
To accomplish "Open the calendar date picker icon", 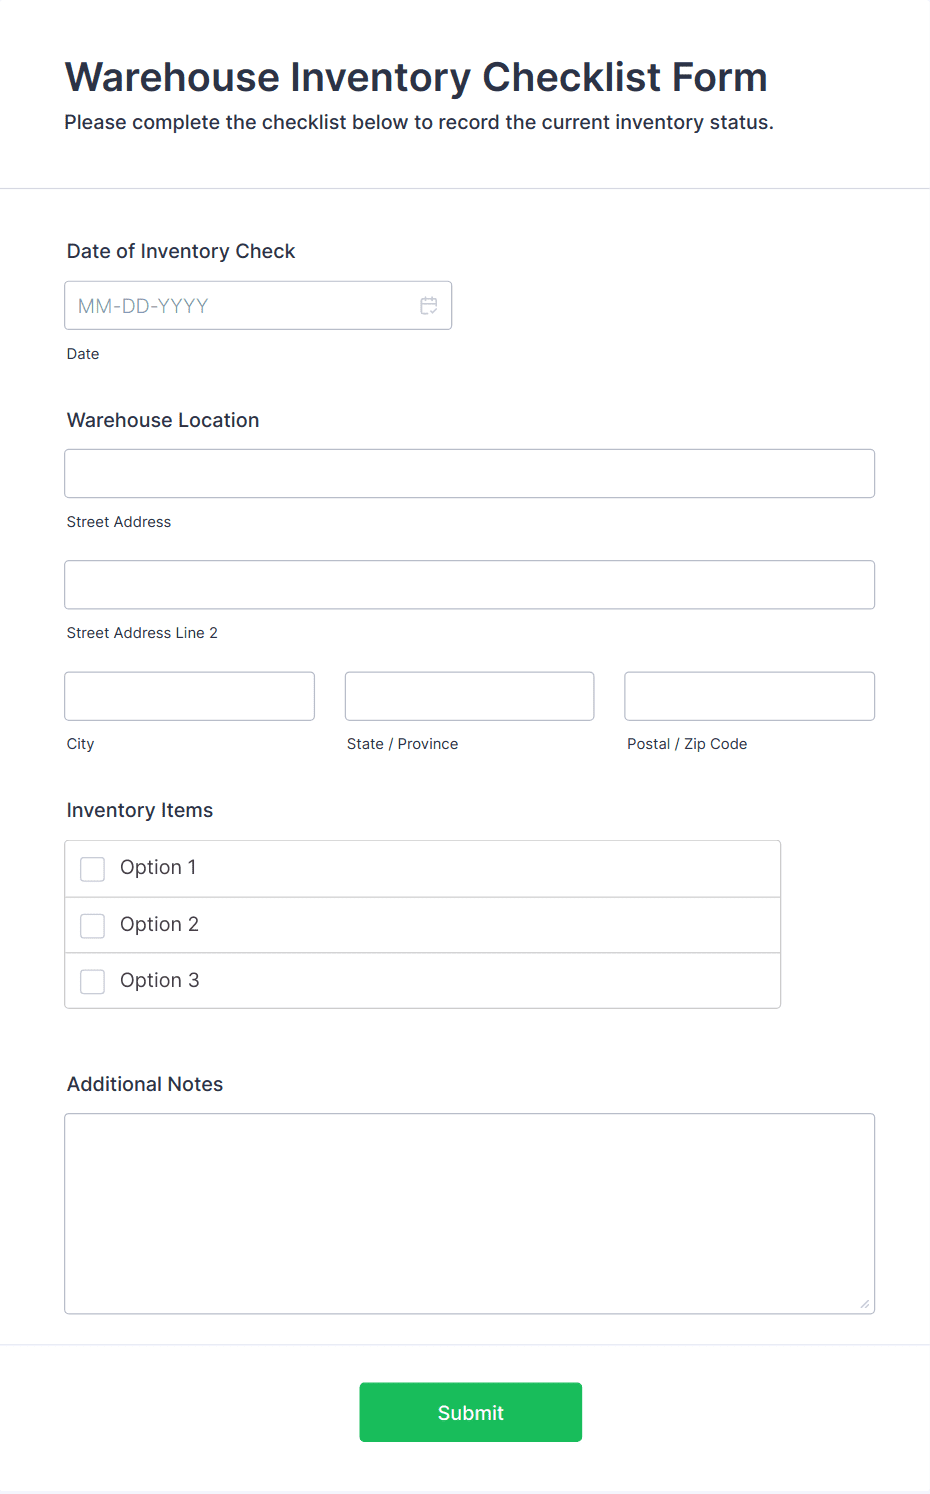I will pyautogui.click(x=429, y=306).
